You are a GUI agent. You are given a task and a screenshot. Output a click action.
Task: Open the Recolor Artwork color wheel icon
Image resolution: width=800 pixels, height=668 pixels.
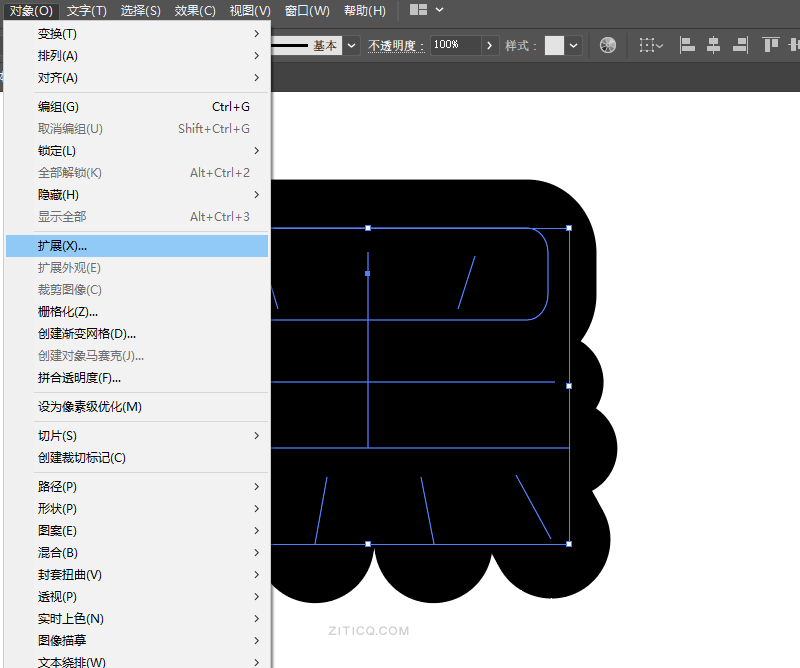click(607, 45)
